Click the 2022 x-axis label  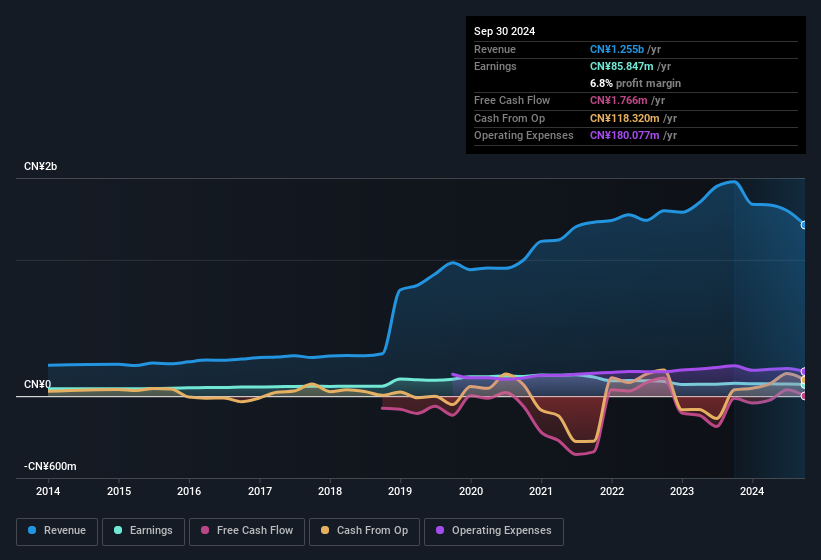[612, 491]
